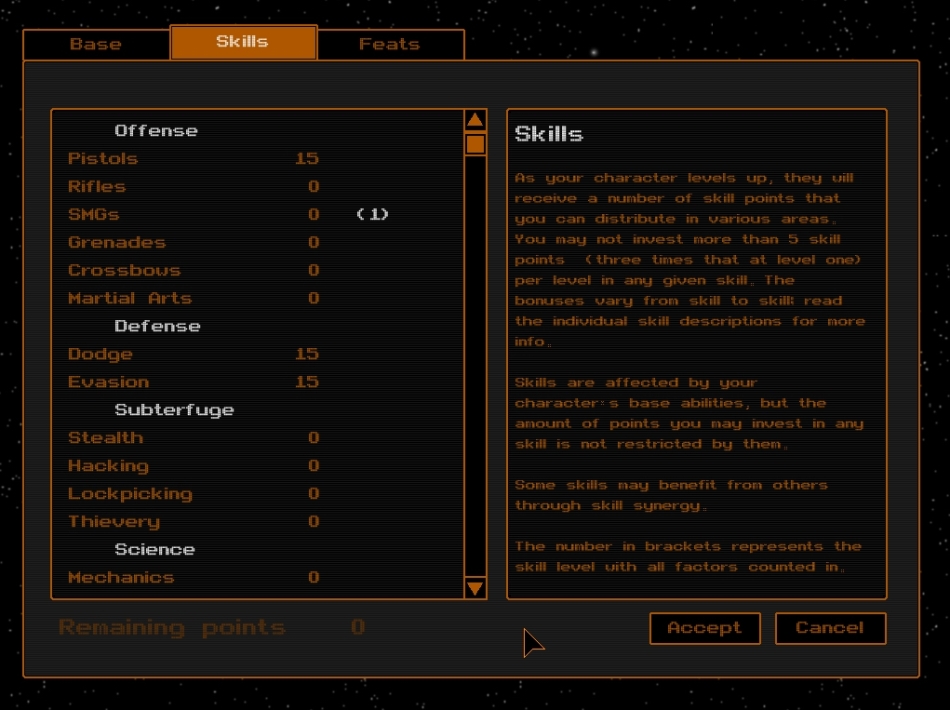Click the Lockpicking skill entry
The image size is (950, 710).
pos(130,494)
